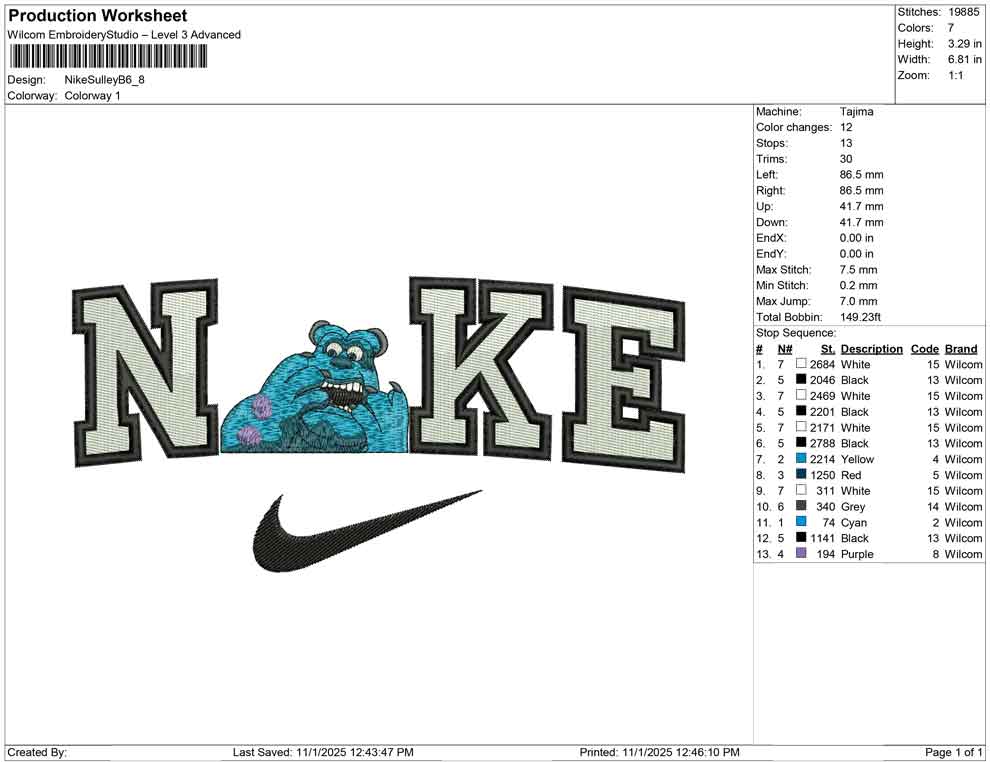Click the White swatch for thread 2684
990x762 pixels.
pyautogui.click(x=801, y=364)
